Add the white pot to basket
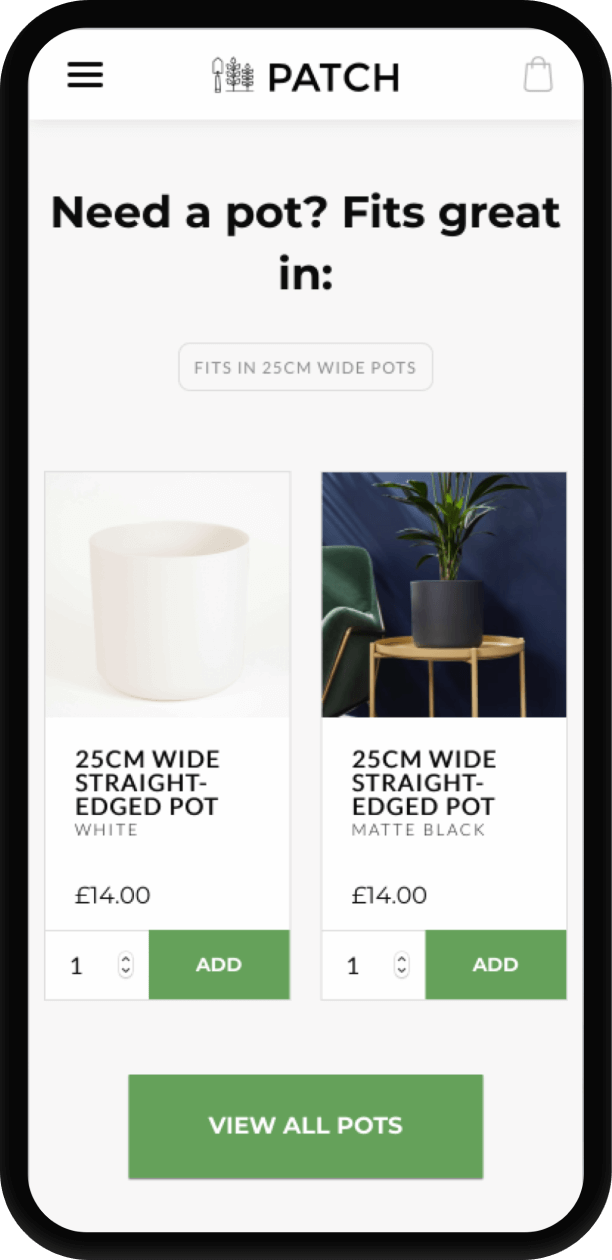 (219, 965)
